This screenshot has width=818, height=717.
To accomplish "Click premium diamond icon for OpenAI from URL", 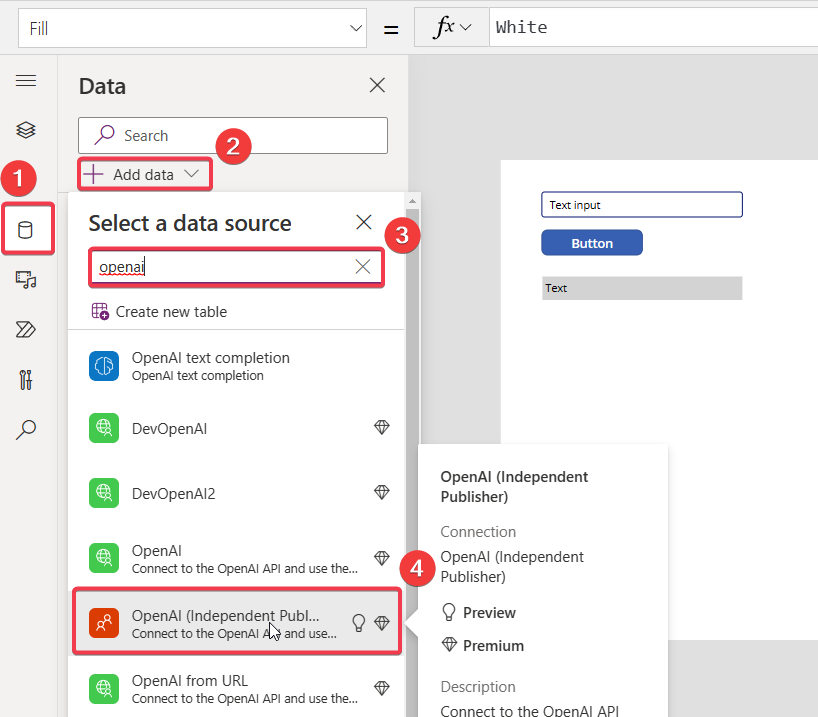I will coord(382,688).
